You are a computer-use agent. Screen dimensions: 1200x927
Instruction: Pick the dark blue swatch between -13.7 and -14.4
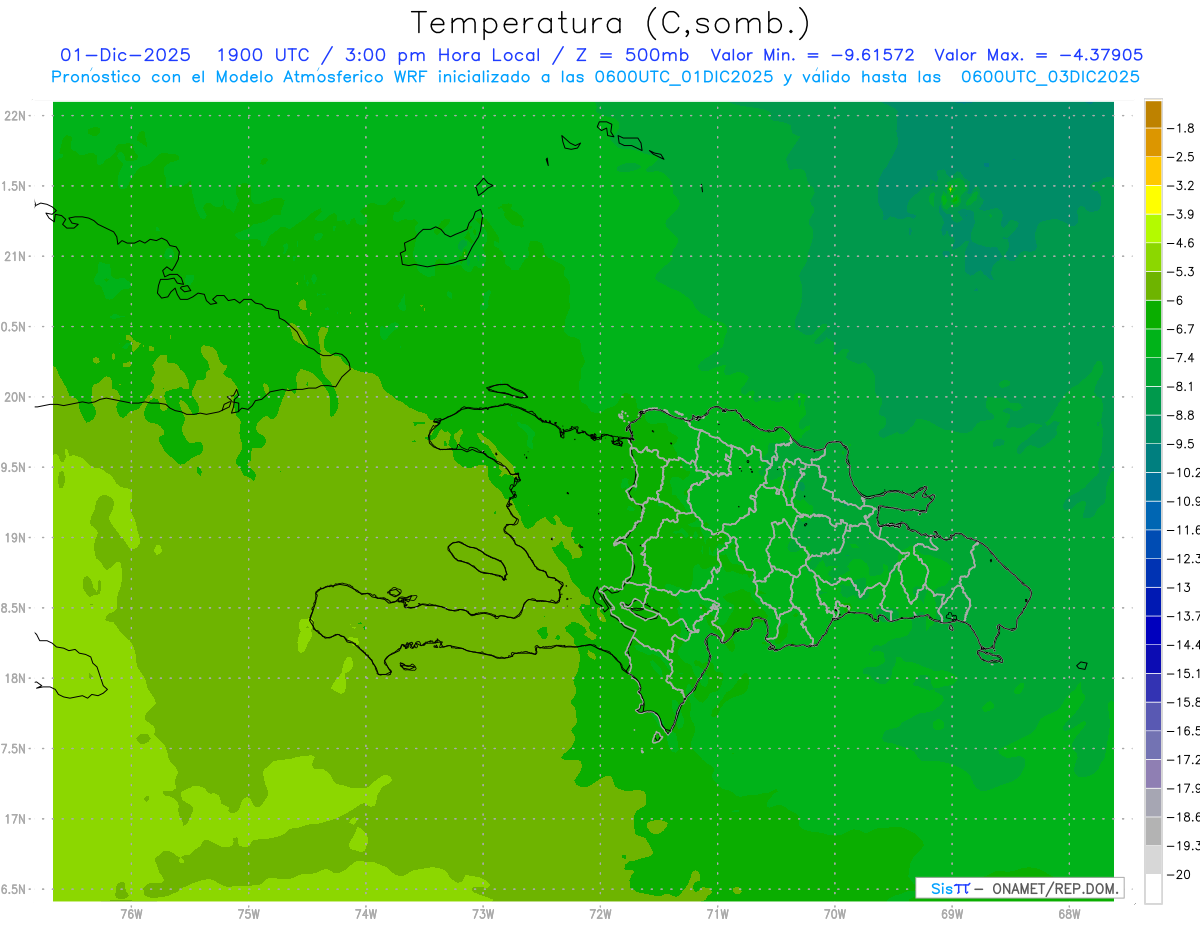(1153, 630)
